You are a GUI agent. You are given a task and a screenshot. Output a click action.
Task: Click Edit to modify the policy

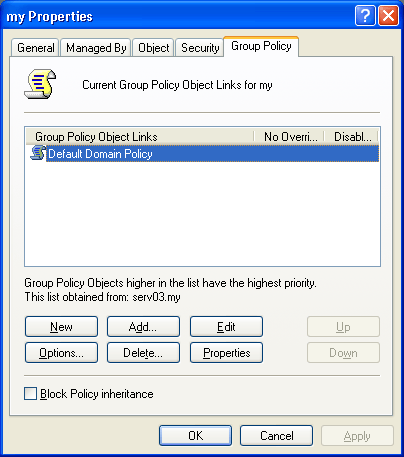click(x=226, y=327)
